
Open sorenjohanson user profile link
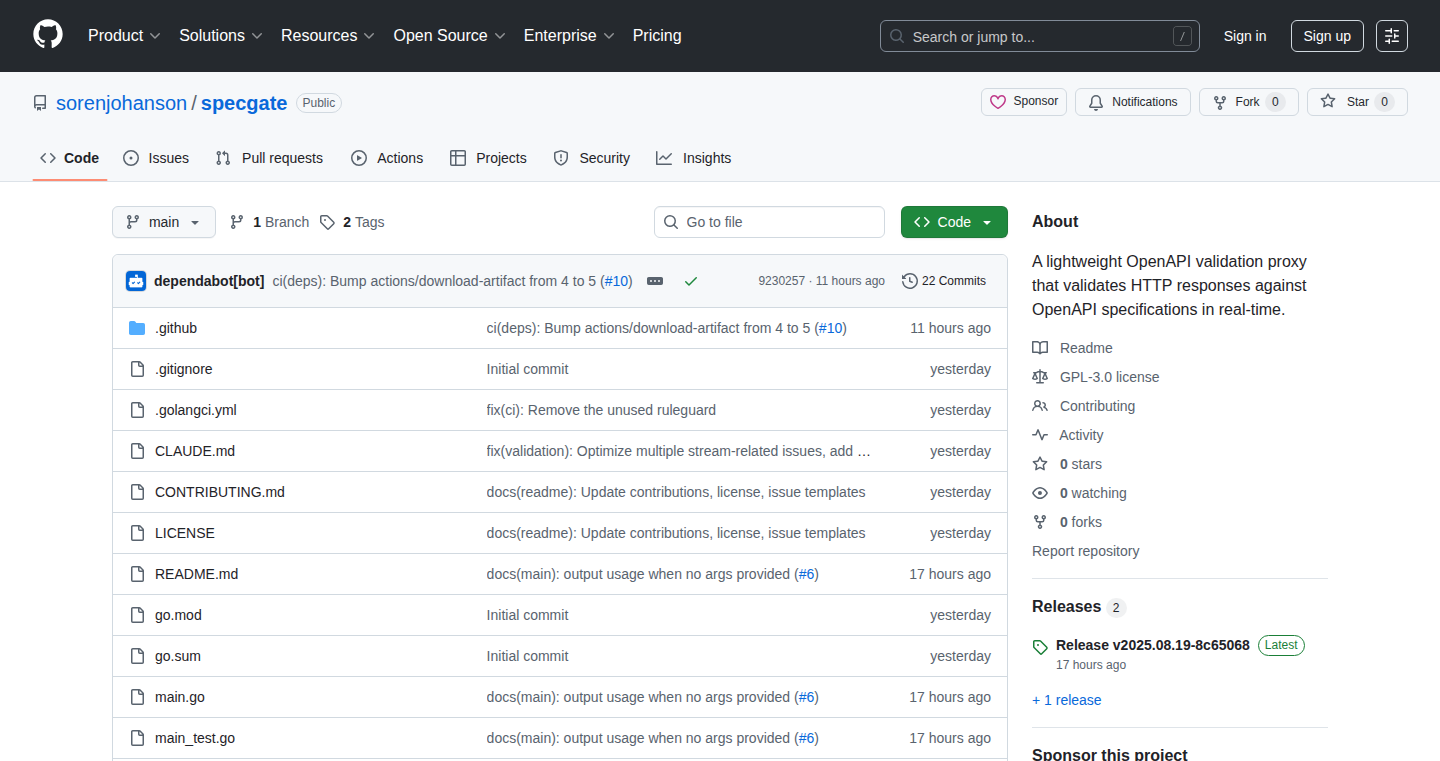click(121, 103)
